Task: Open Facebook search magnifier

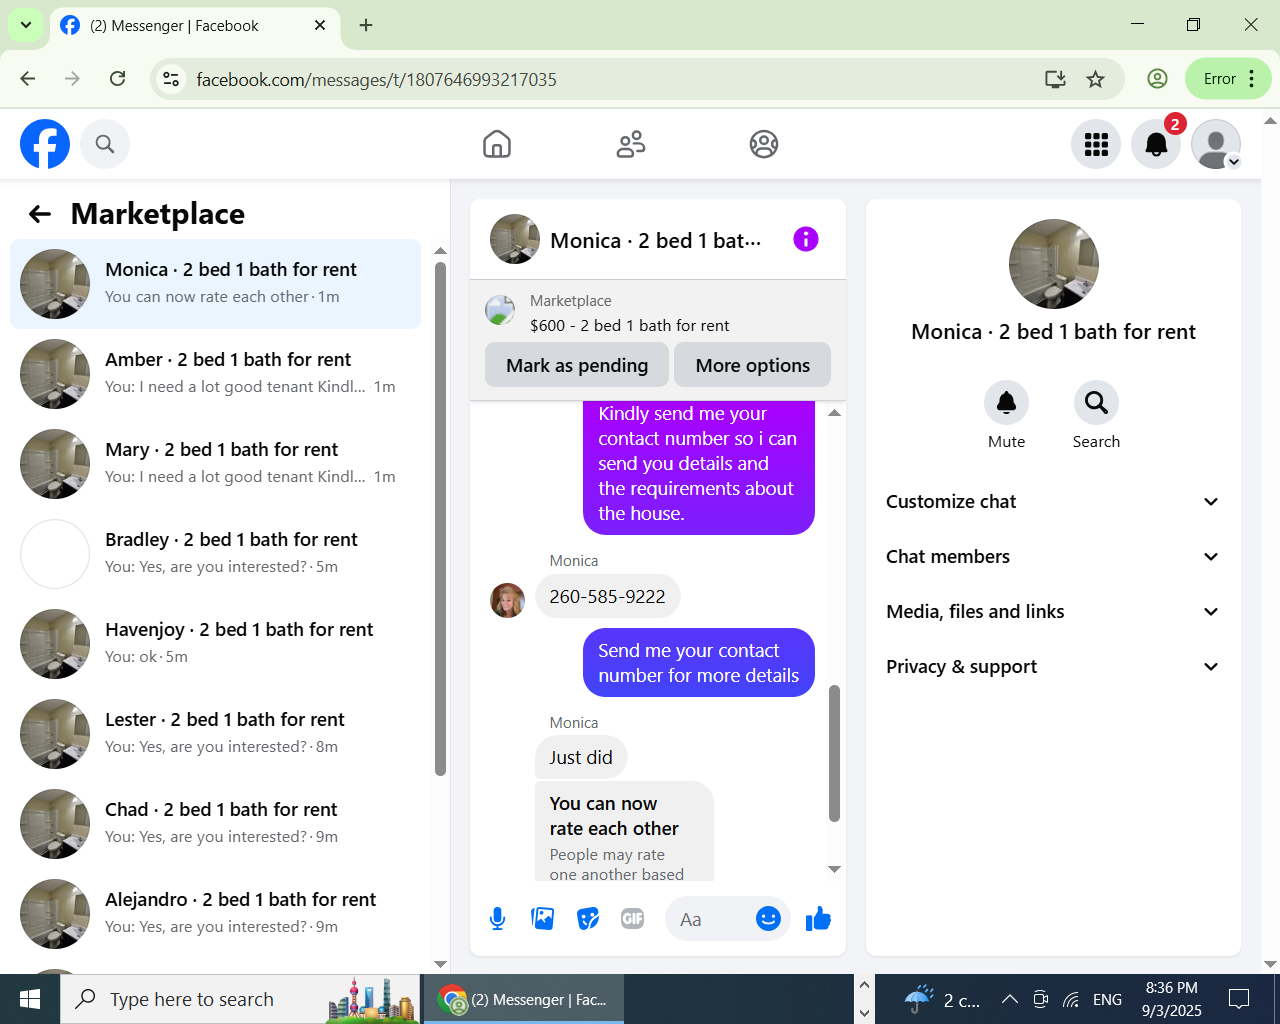Action: pos(105,144)
